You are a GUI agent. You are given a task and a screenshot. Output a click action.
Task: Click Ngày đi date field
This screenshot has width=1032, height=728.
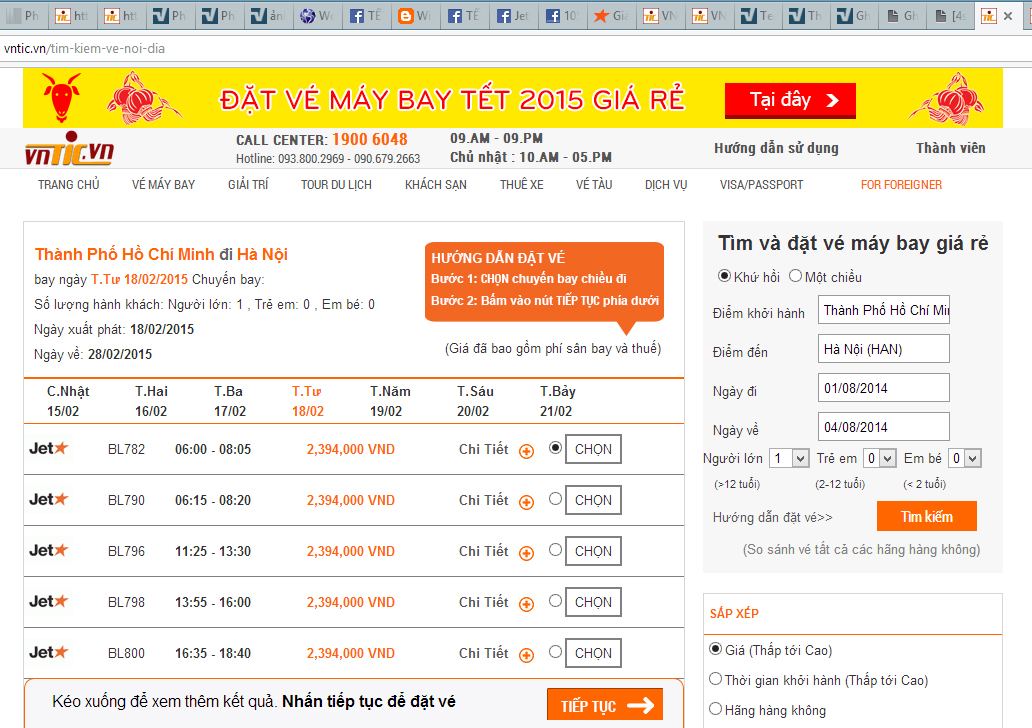click(884, 388)
